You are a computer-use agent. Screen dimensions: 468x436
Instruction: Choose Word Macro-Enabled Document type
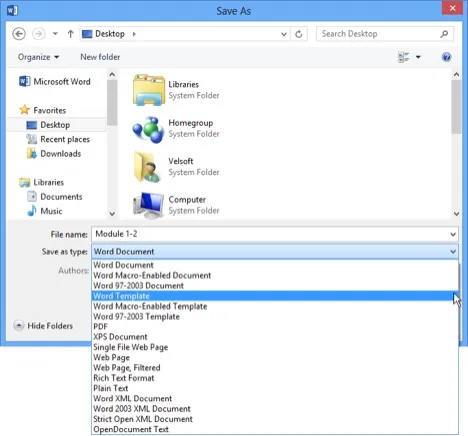pyautogui.click(x=275, y=275)
